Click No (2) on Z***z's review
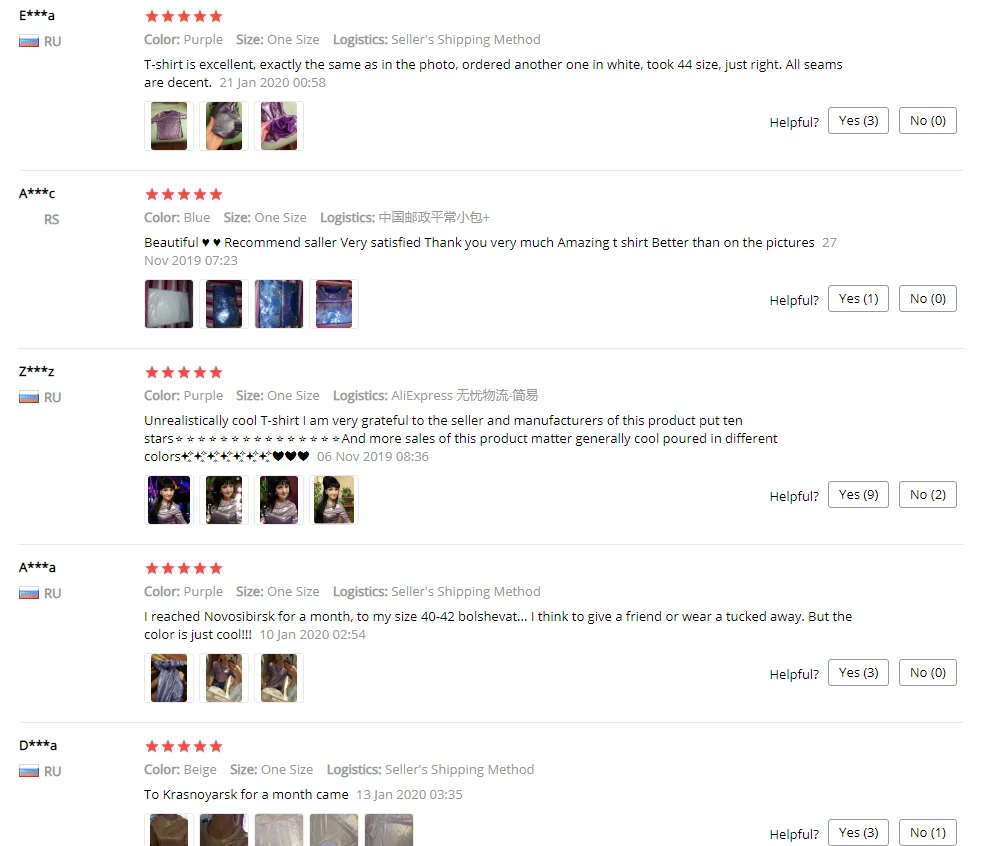Screen dimensions: 982x846 [928, 495]
